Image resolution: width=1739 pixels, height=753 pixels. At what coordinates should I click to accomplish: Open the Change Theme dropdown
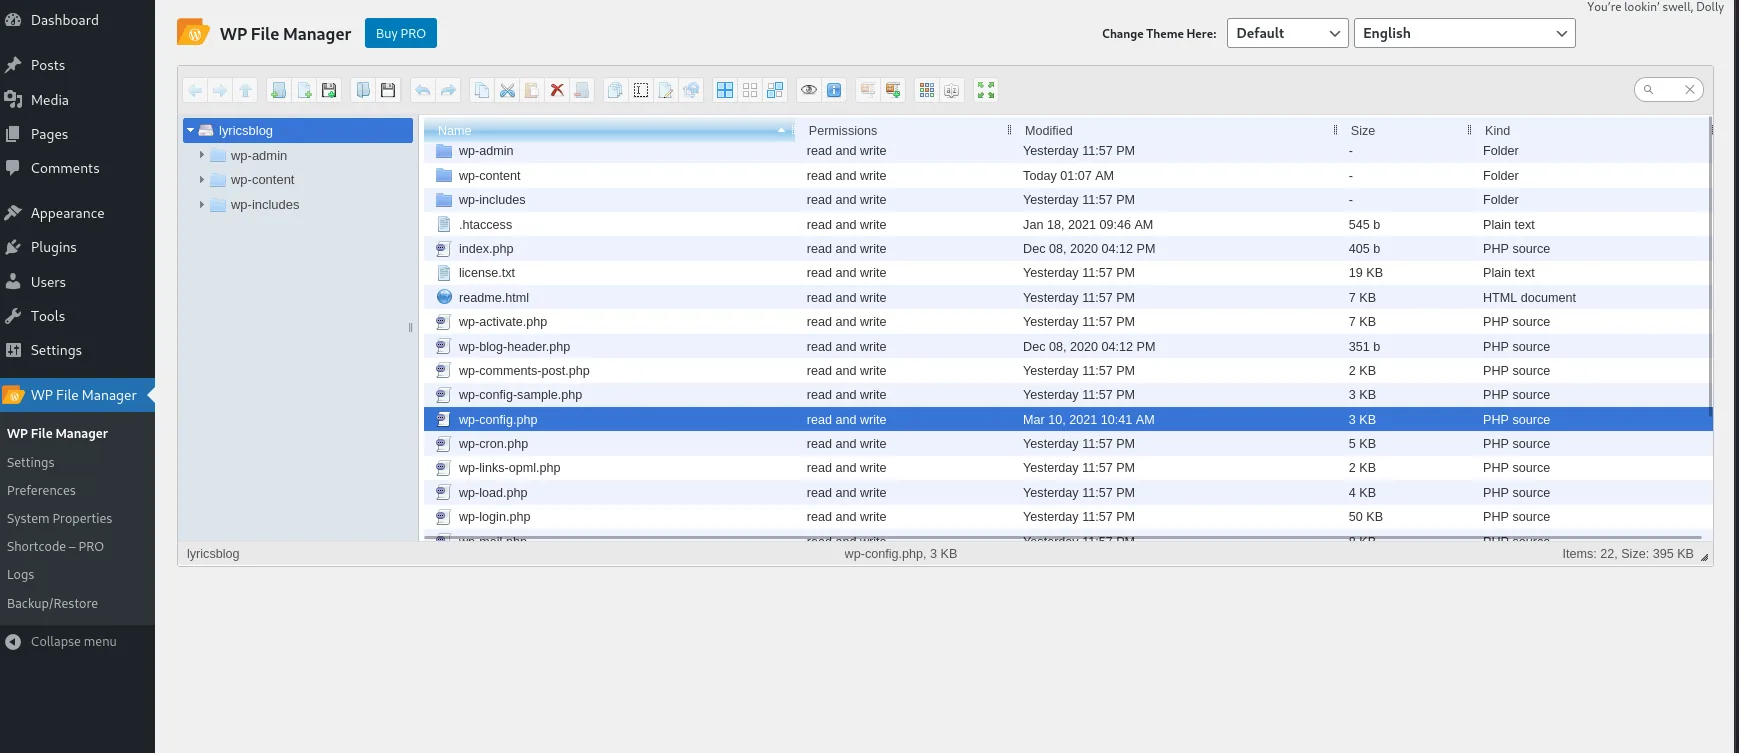1288,33
